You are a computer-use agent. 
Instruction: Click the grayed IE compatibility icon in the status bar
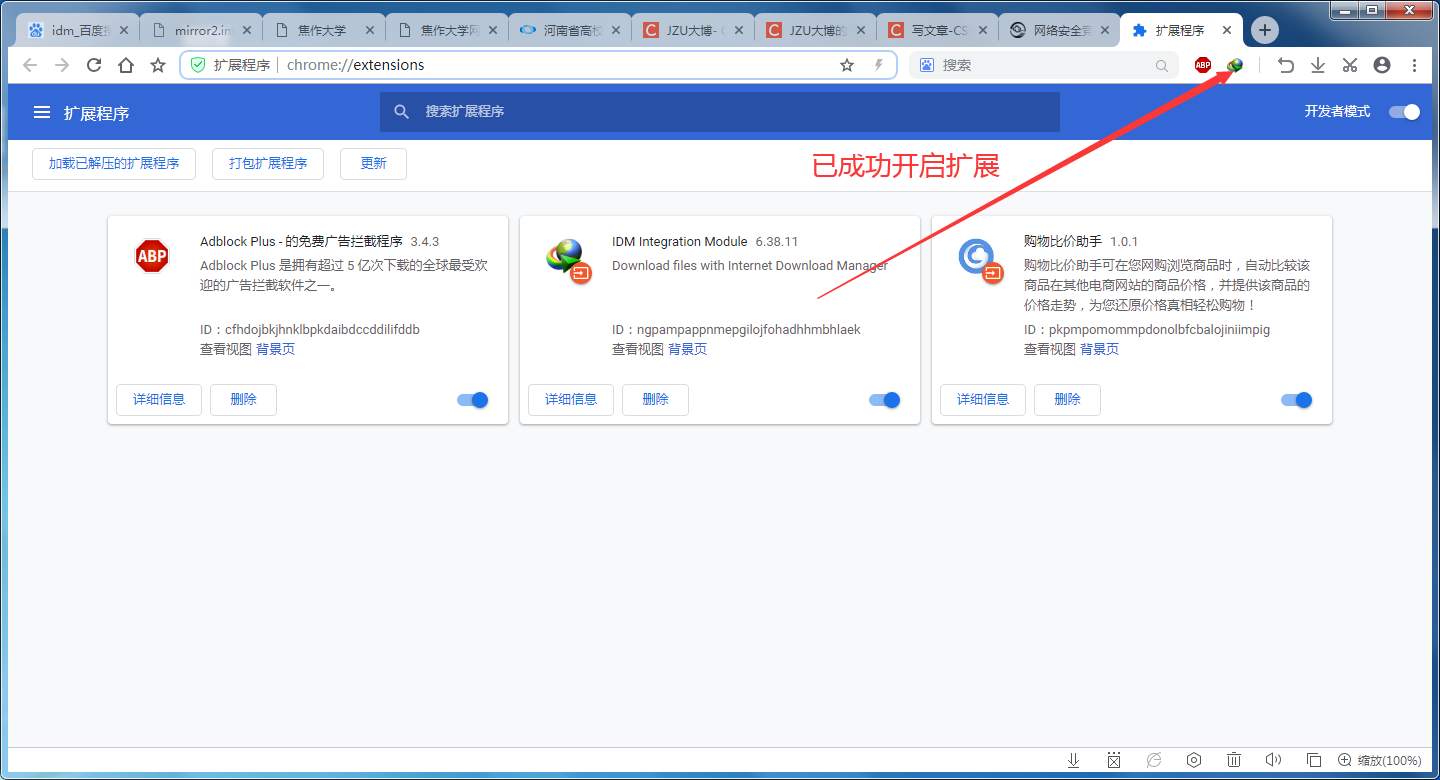pyautogui.click(x=1154, y=760)
